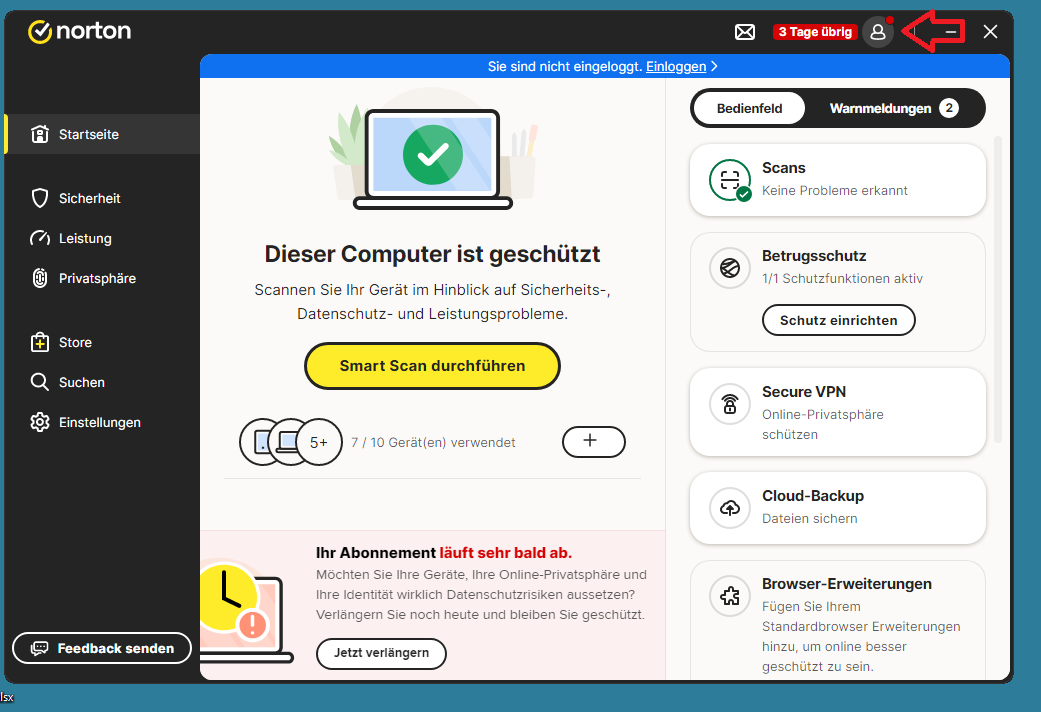Click the Einloggen link
This screenshot has width=1041, height=712.
tap(676, 67)
